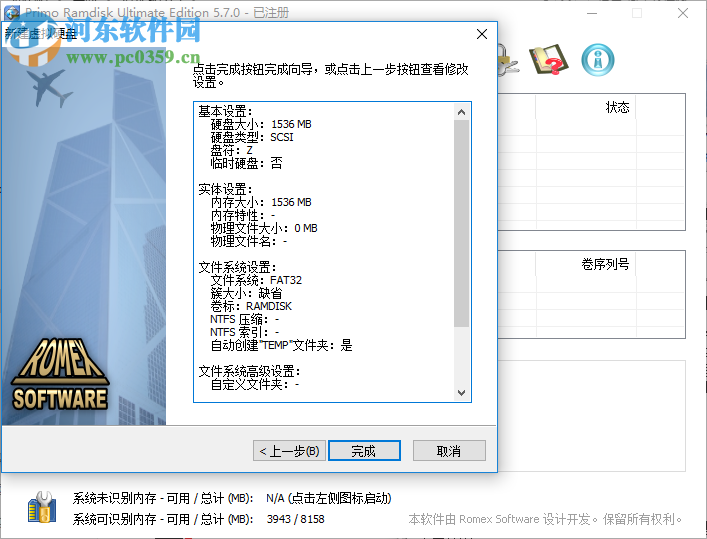
Task: Click the scrollbar down arrow in summary box
Action: click(461, 392)
